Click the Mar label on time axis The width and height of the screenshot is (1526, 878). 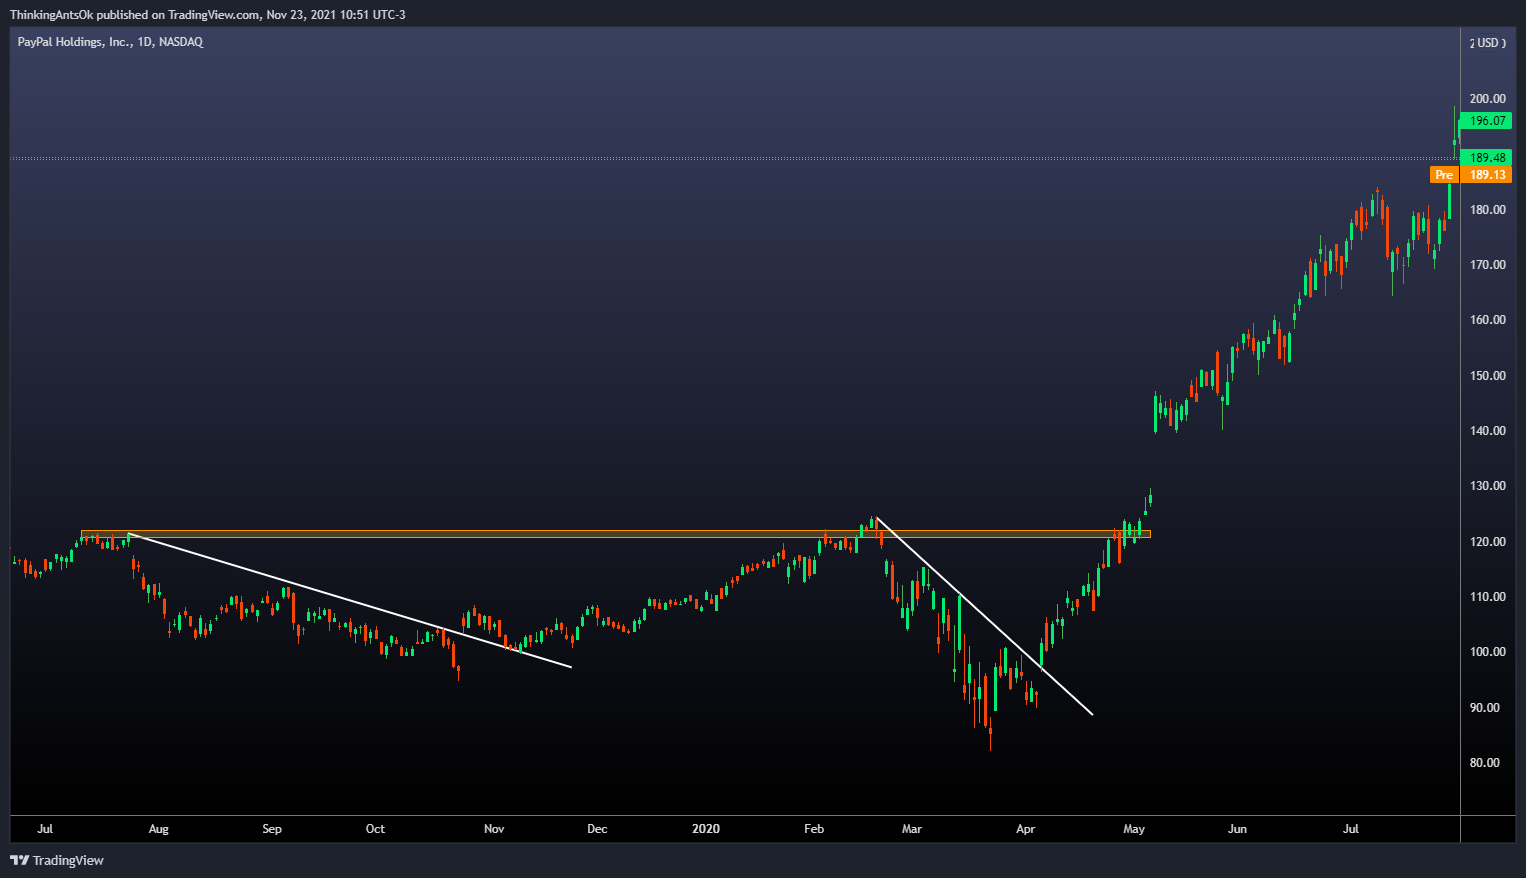[912, 829]
